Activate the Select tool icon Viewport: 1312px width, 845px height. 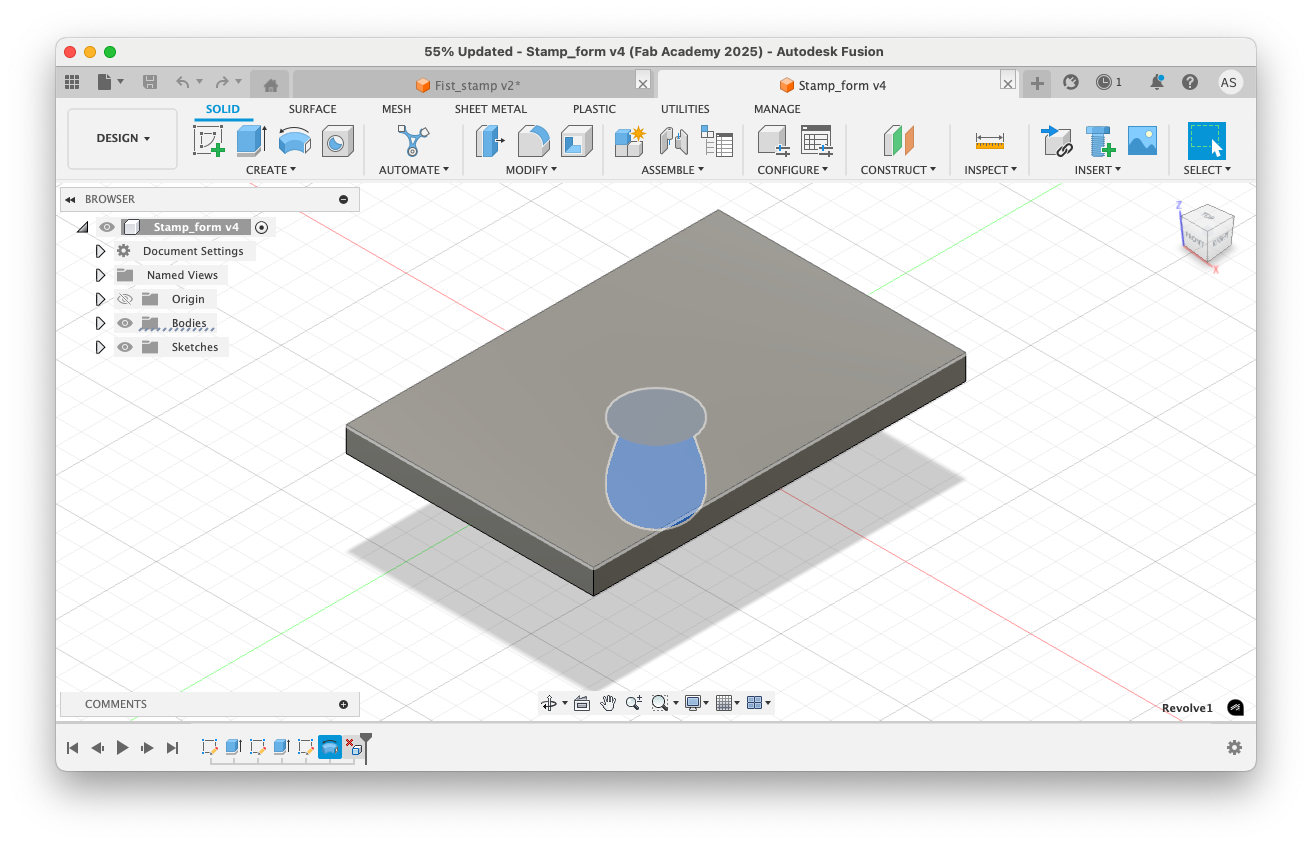(x=1206, y=140)
